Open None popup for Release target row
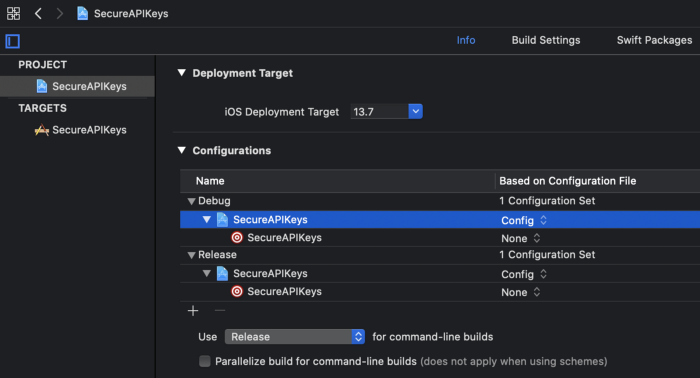The image size is (700, 378). (x=521, y=292)
